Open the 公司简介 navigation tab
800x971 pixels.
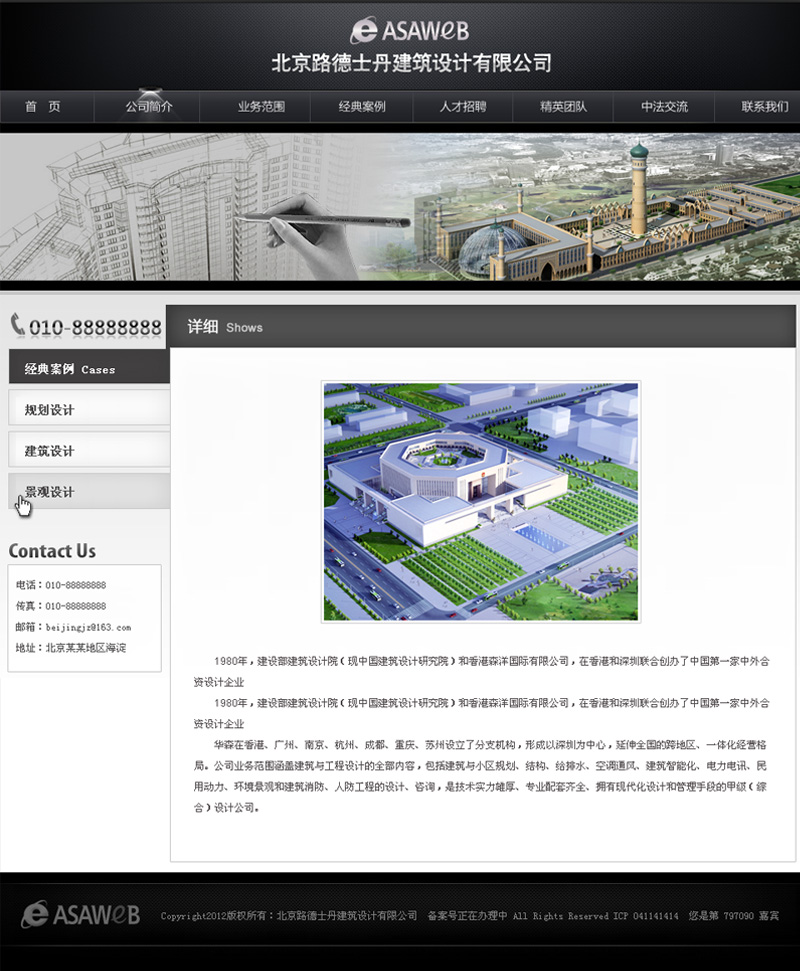pos(146,107)
